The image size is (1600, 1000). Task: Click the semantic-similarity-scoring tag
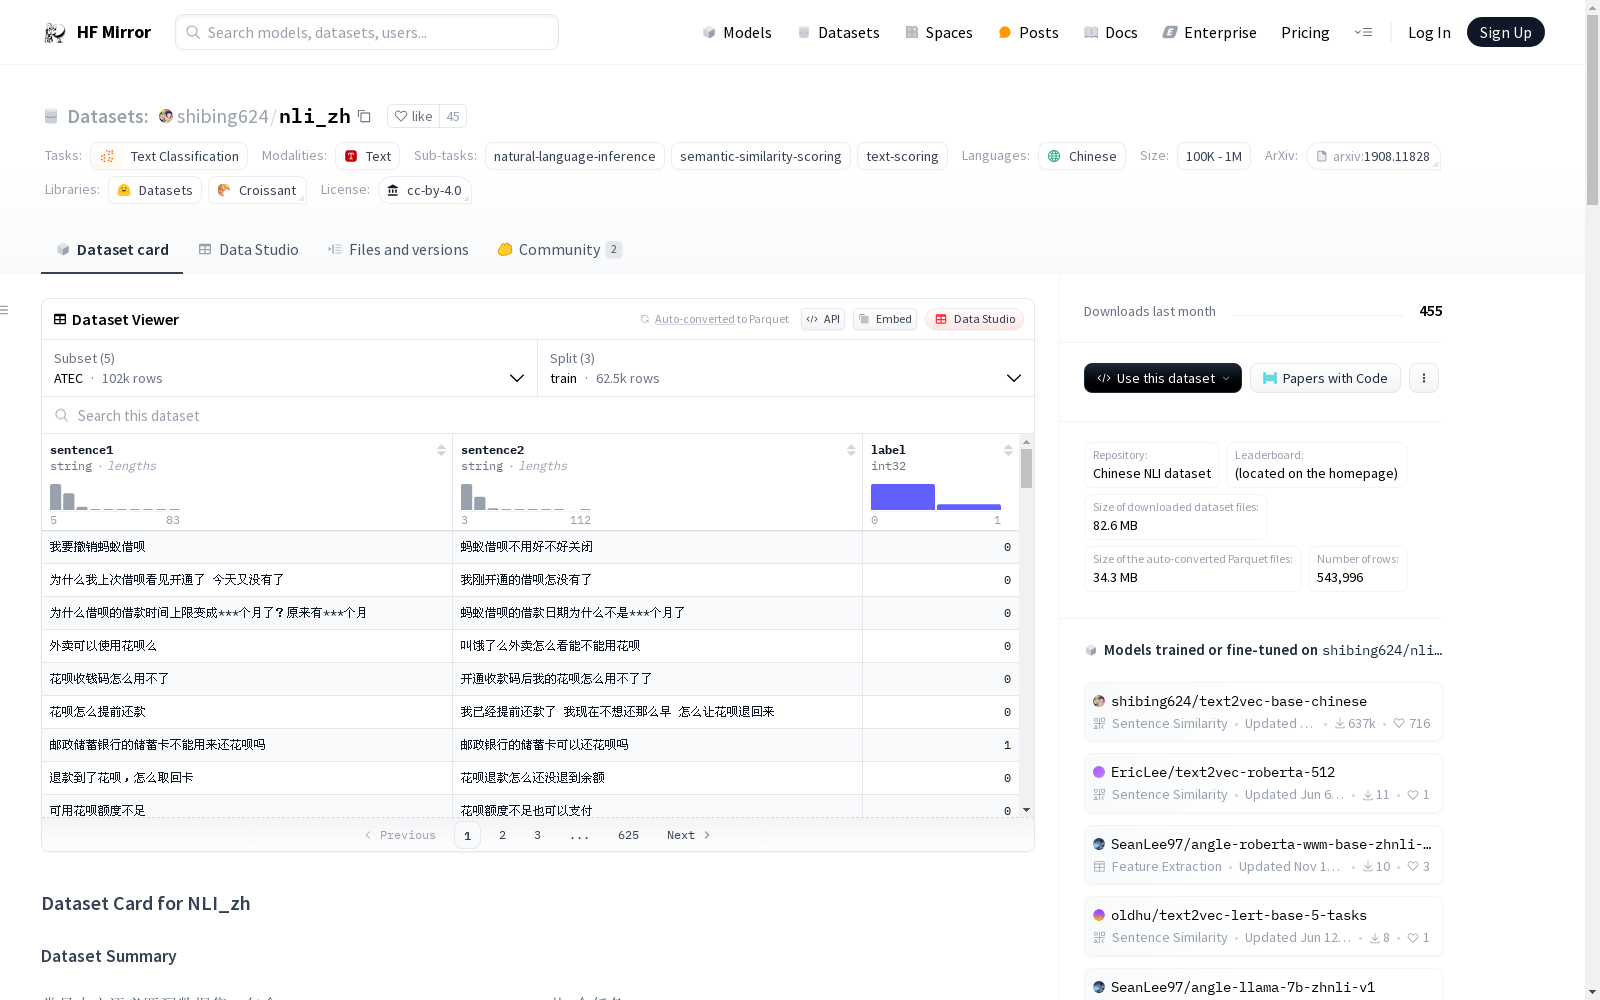[761, 156]
